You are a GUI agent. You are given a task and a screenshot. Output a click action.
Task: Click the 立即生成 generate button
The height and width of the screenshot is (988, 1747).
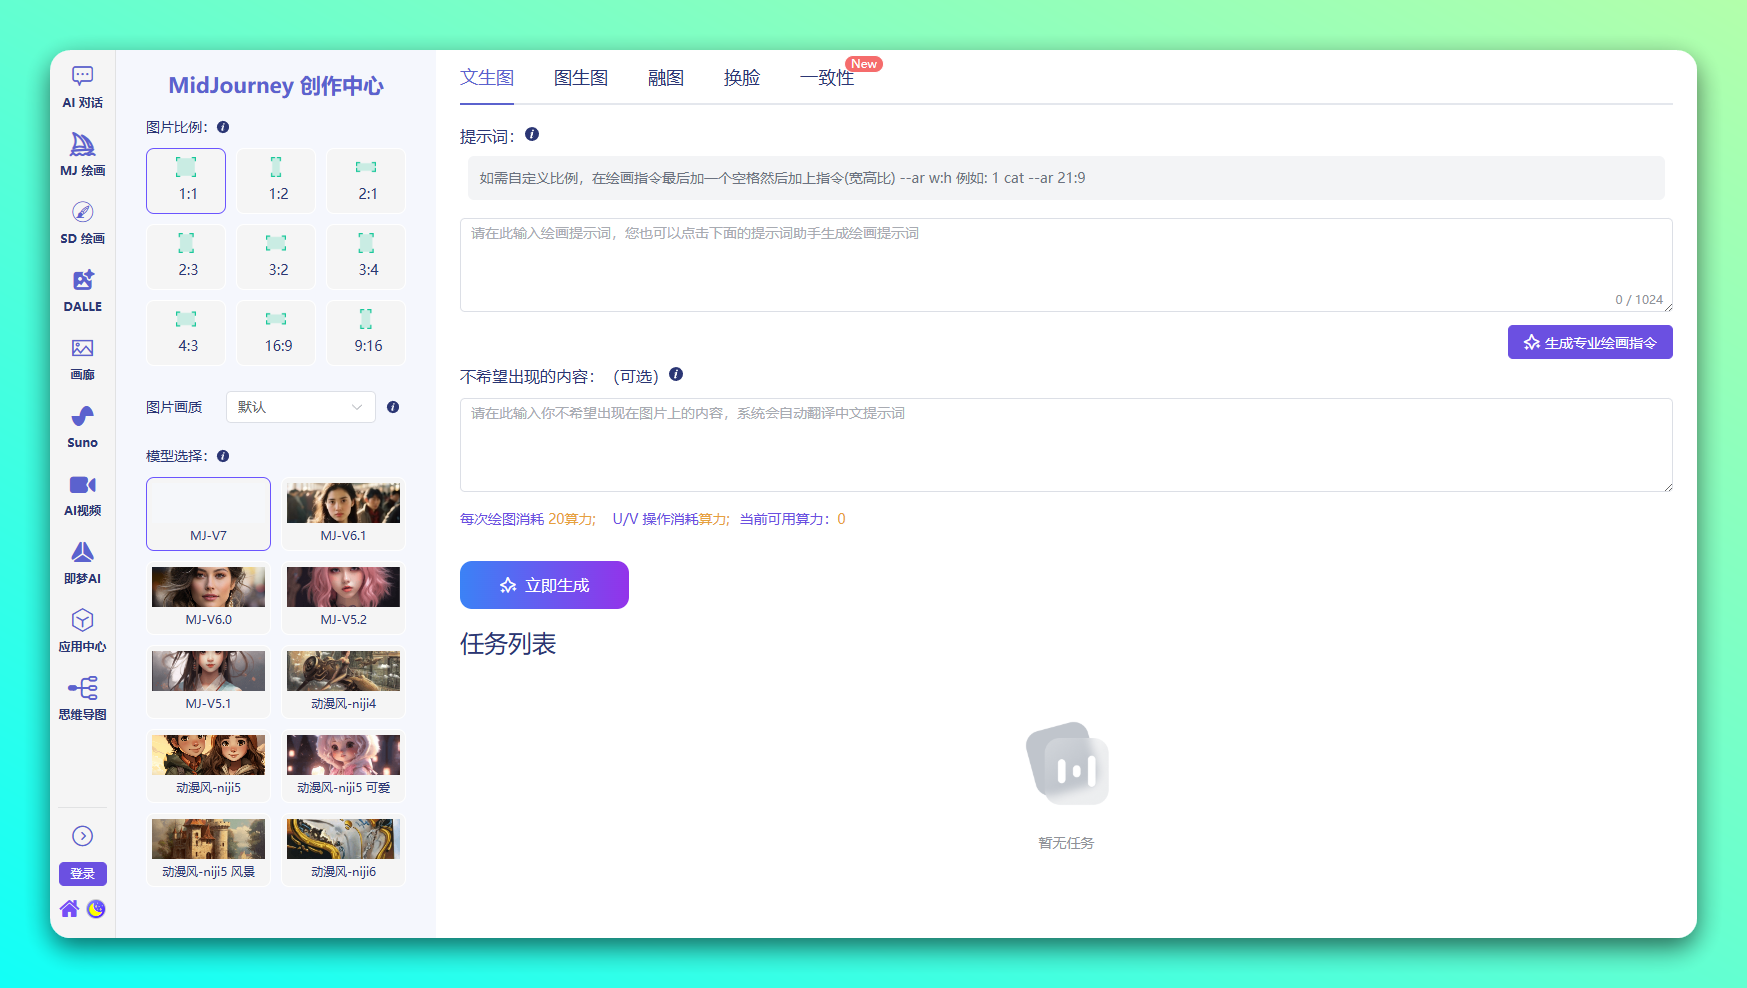(544, 585)
